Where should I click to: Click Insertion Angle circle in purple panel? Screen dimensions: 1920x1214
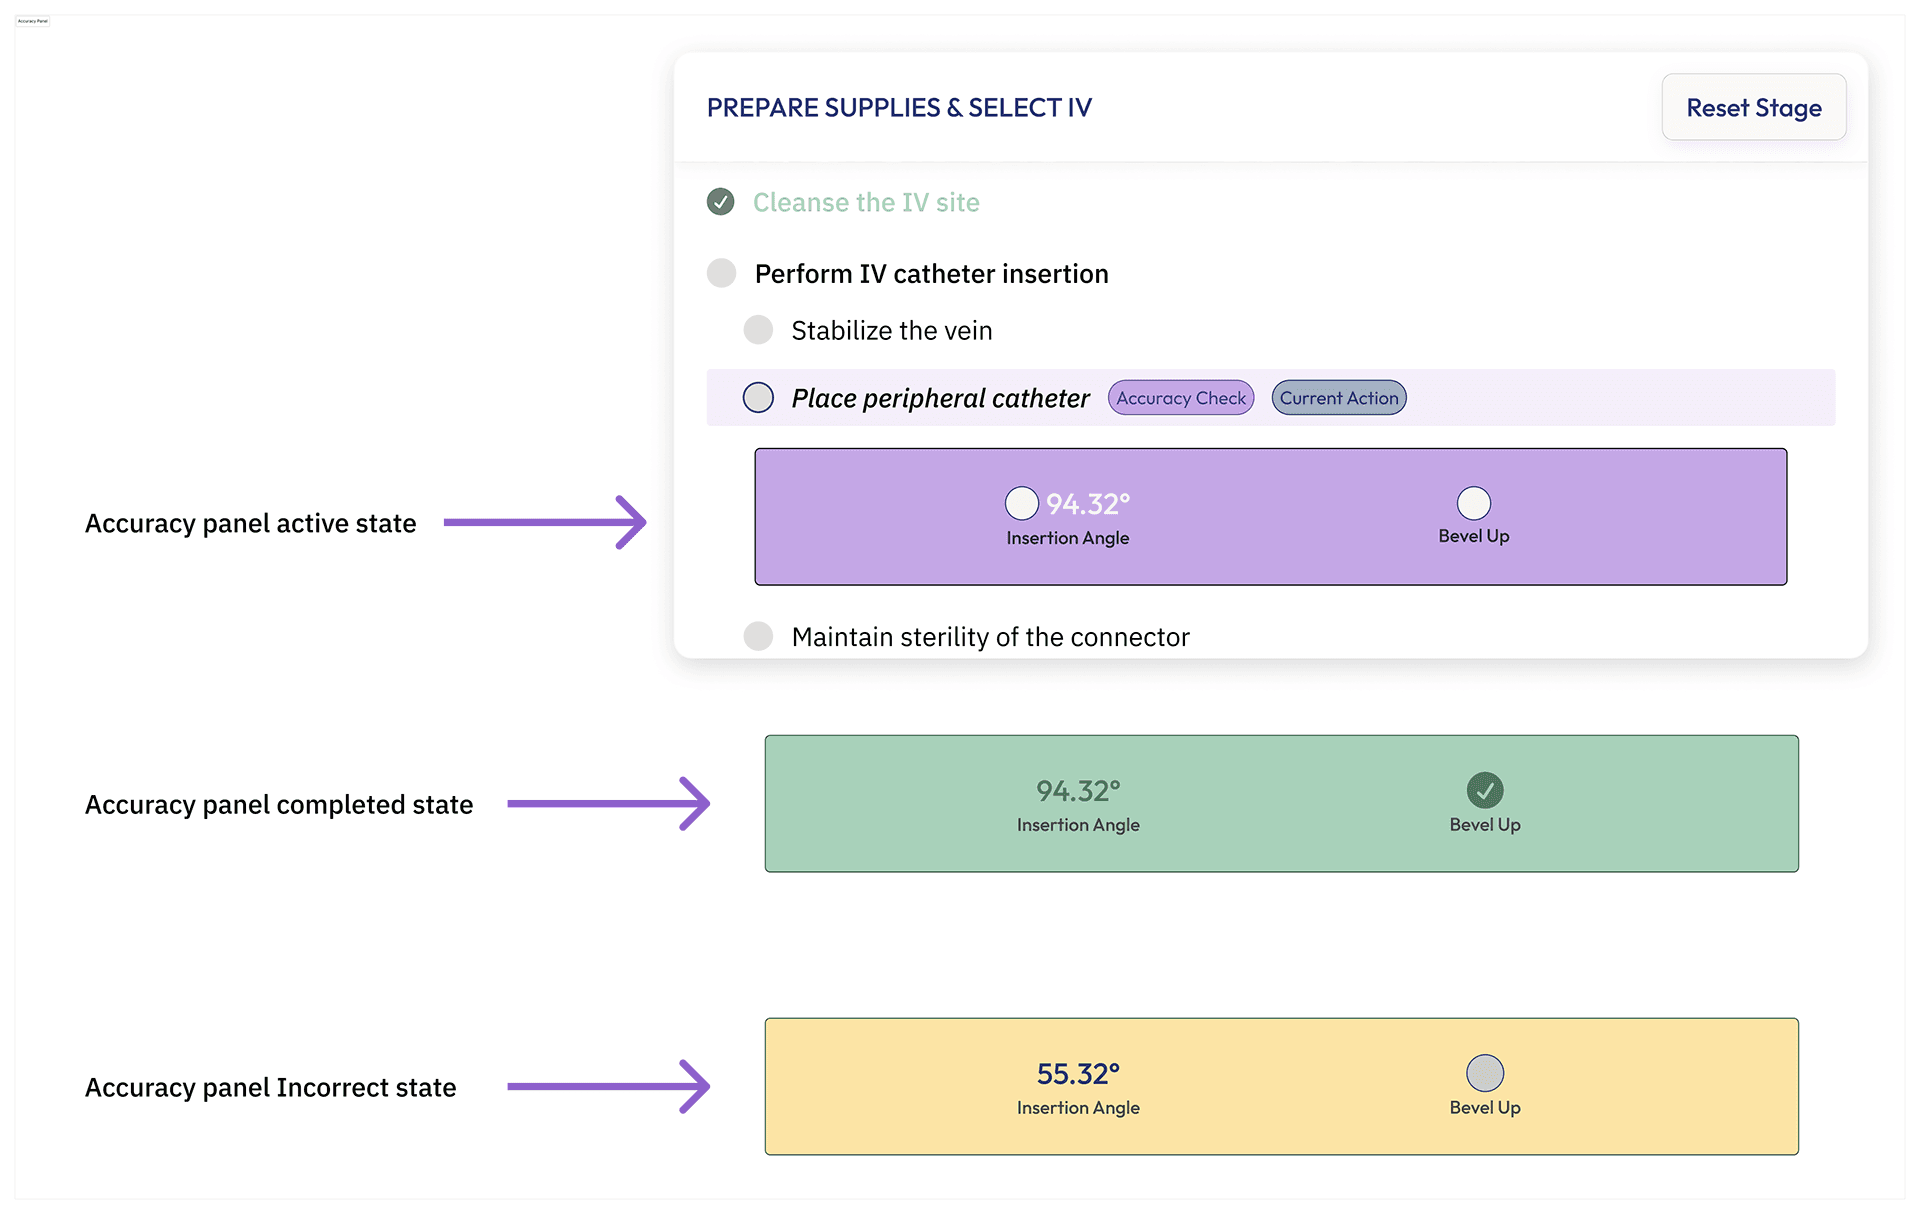point(1021,503)
